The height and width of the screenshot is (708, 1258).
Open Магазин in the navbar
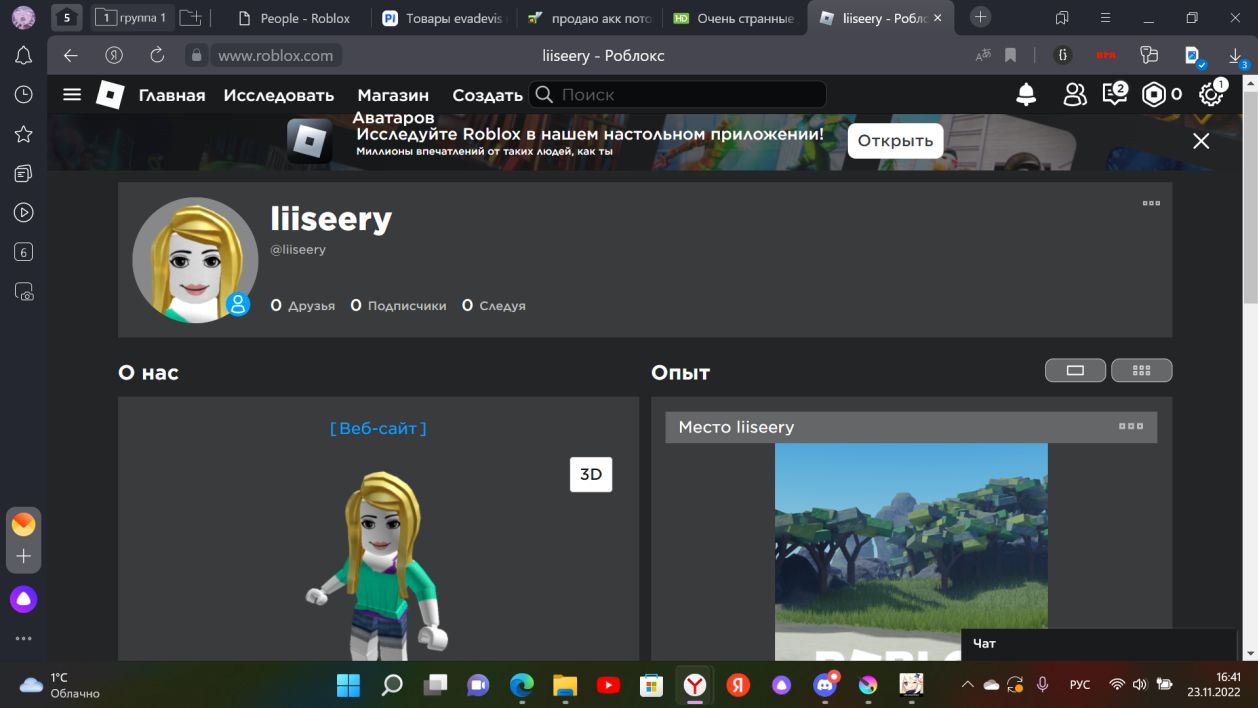pyautogui.click(x=393, y=95)
